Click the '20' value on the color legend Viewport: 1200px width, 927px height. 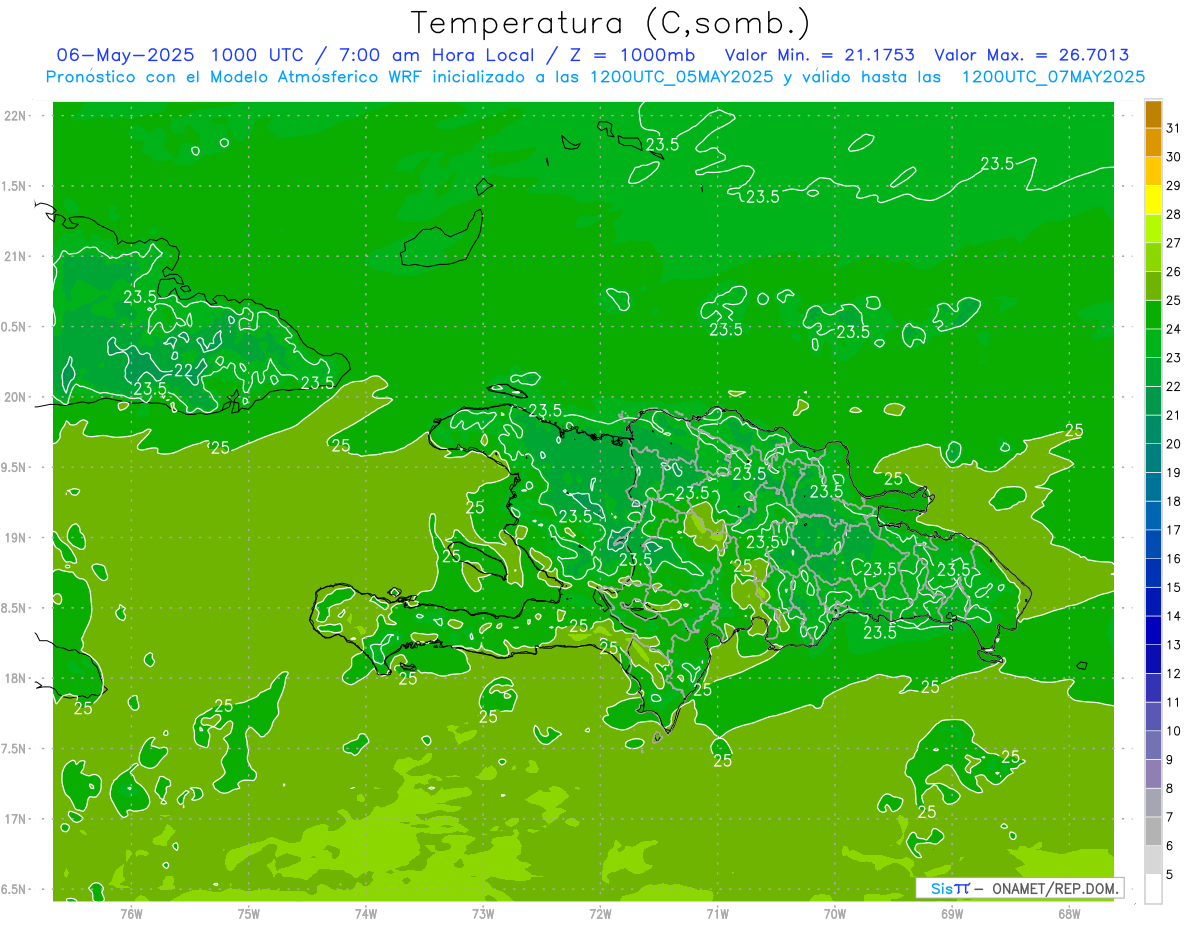pos(1174,444)
